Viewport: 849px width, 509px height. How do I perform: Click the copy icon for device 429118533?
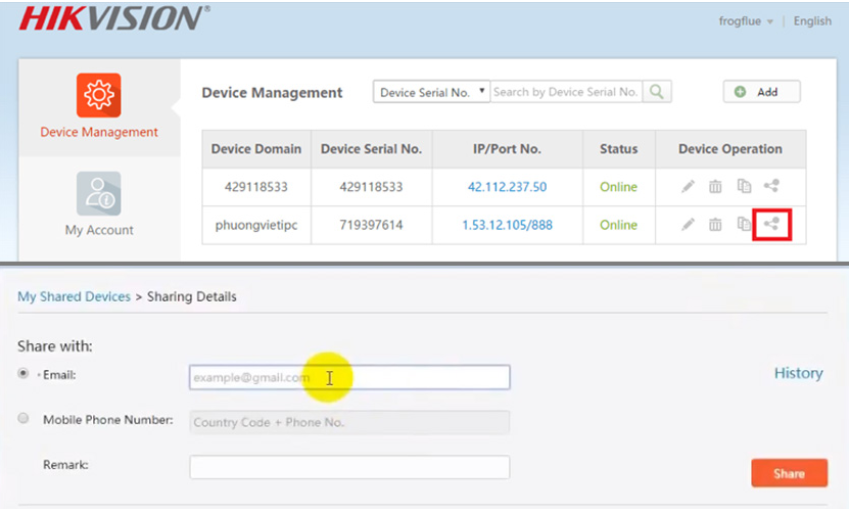pos(743,187)
